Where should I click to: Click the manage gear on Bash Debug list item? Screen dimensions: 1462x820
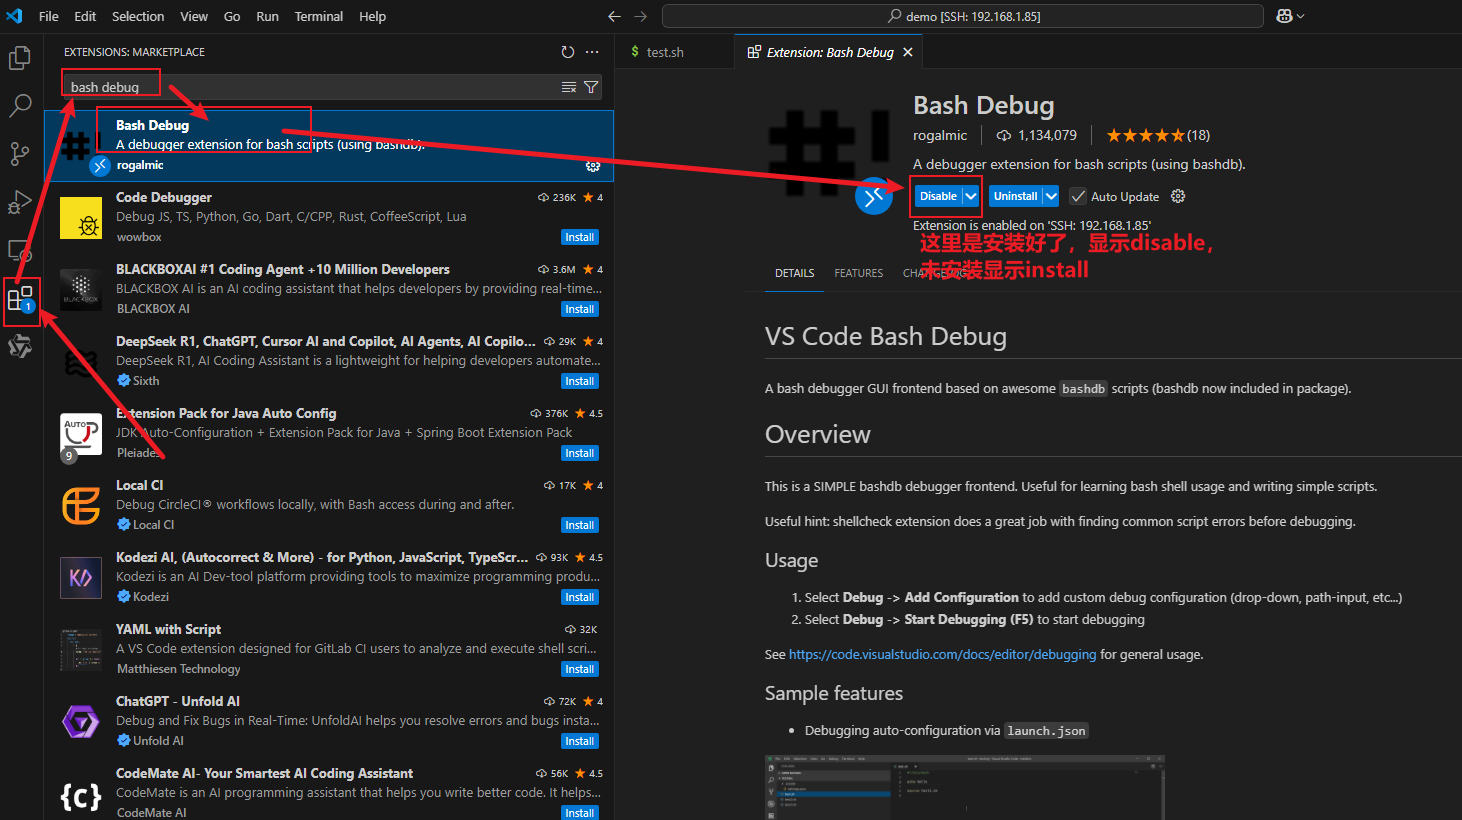[593, 166]
